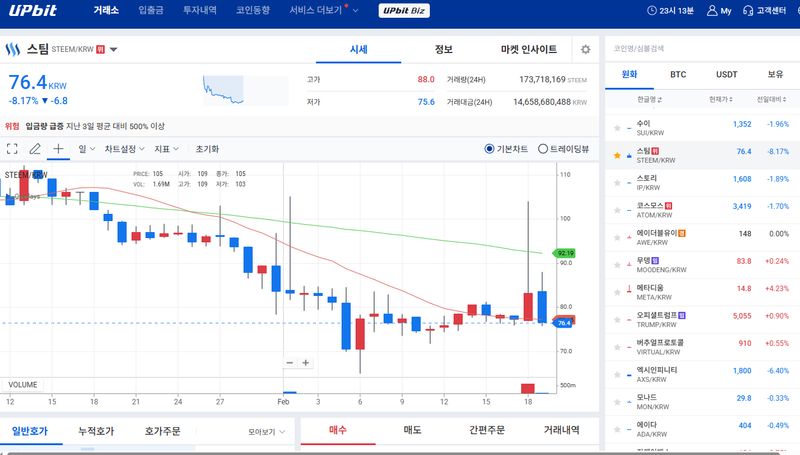Activate the crosshair cursor tool
Screen dimensions: 800x455
click(58, 148)
